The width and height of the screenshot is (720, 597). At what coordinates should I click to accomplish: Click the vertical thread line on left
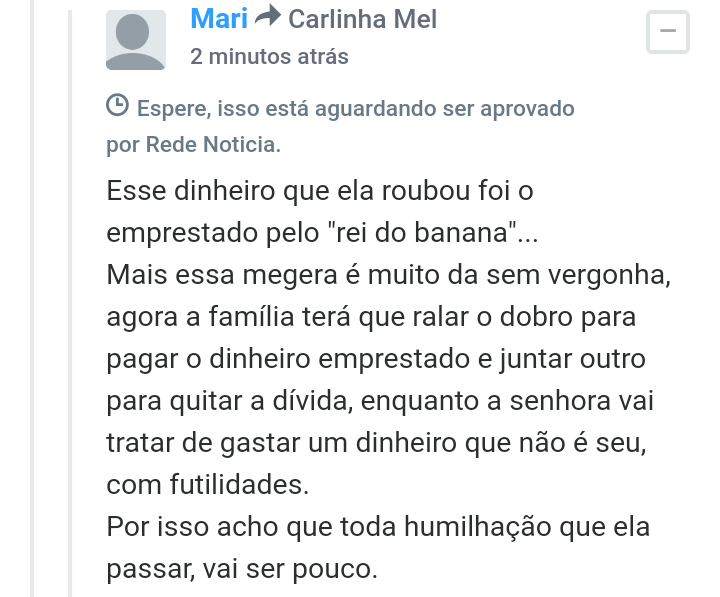pyautogui.click(x=69, y=300)
